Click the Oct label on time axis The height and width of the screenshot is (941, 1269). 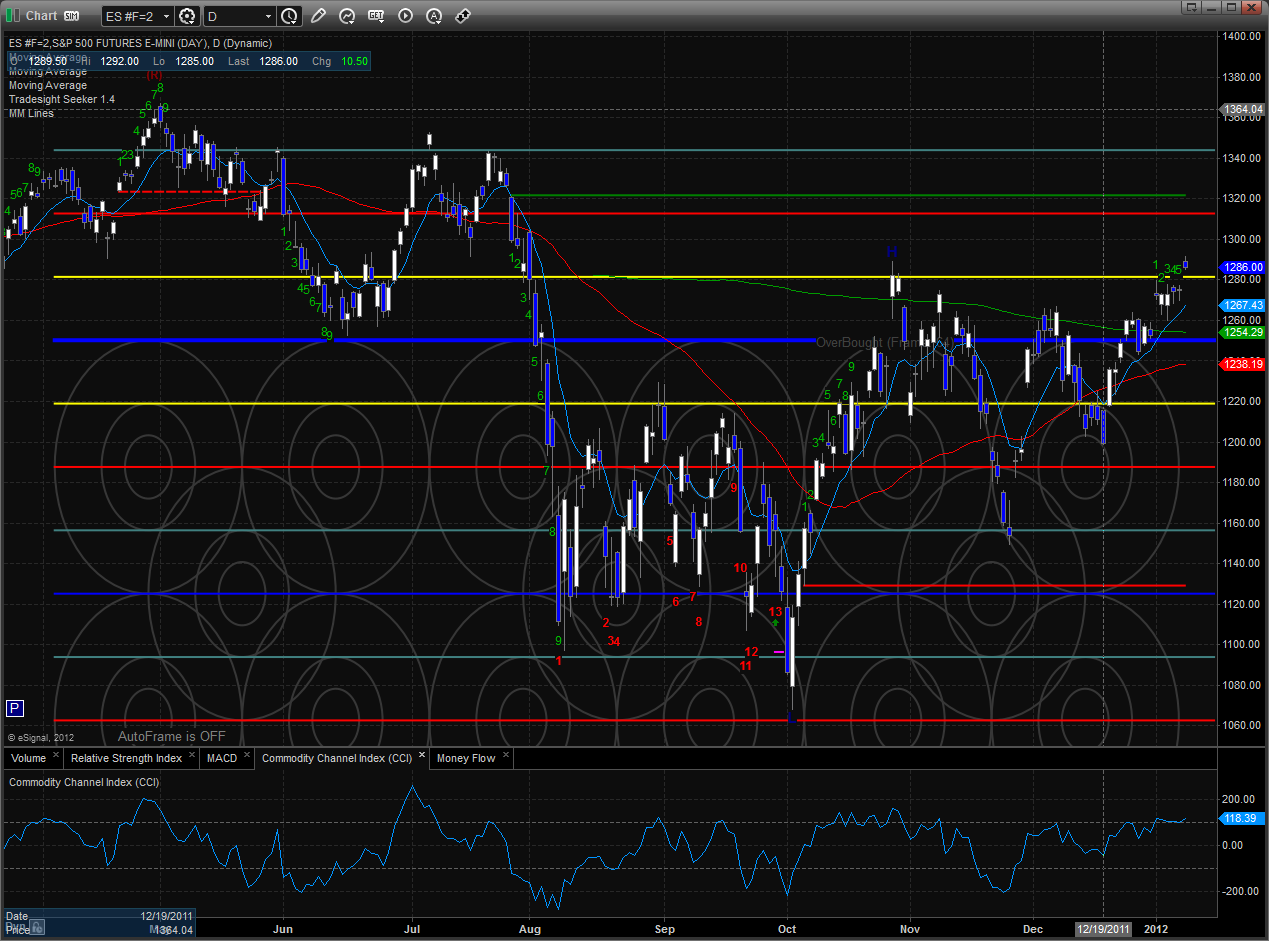788,929
